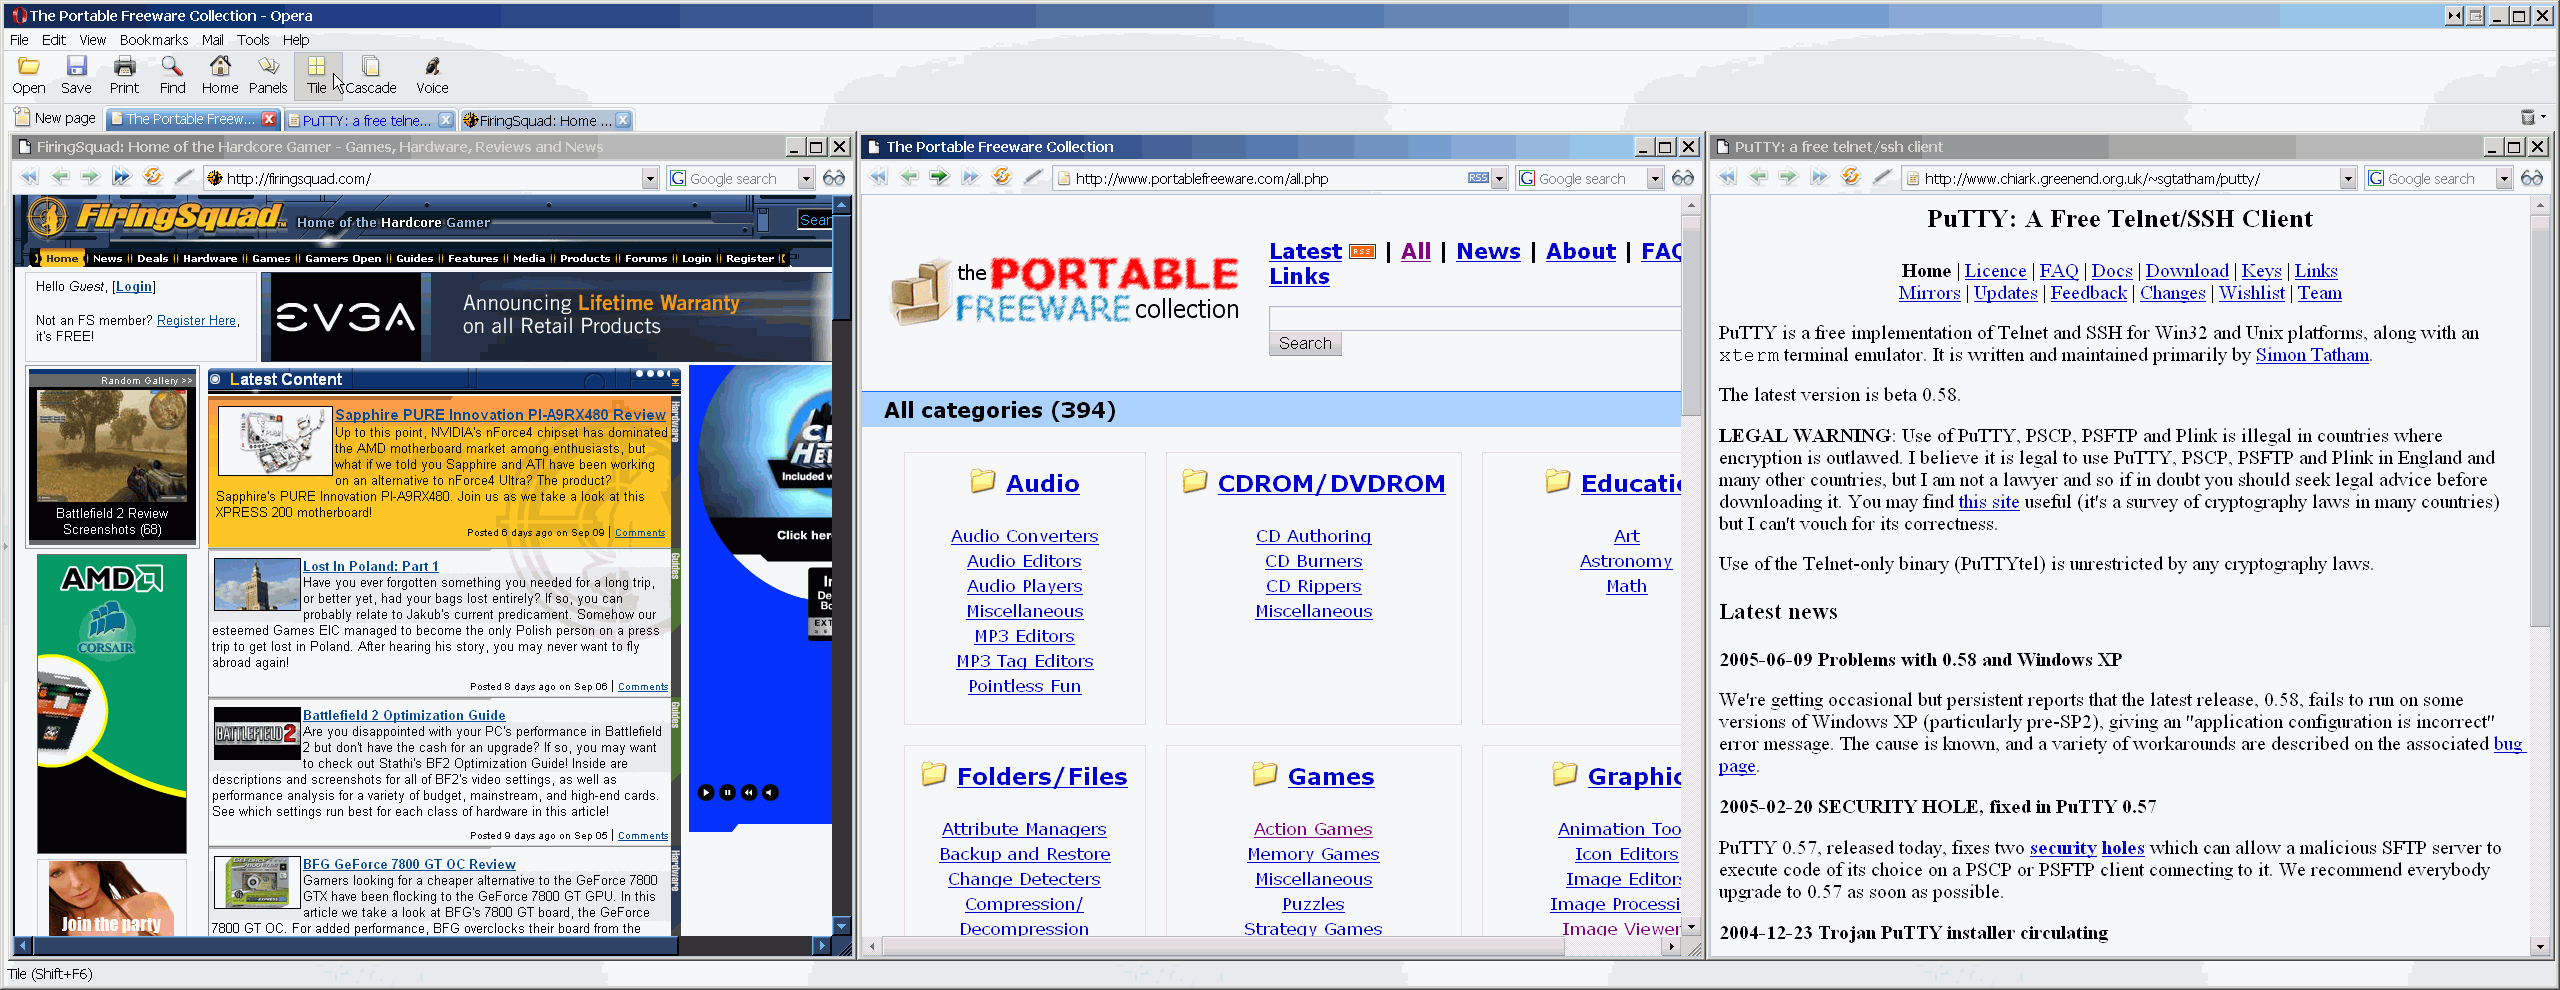Click the RSS icon in the Portable Freeware address bar
Image resolution: width=2560 pixels, height=990 pixels.
click(1478, 178)
